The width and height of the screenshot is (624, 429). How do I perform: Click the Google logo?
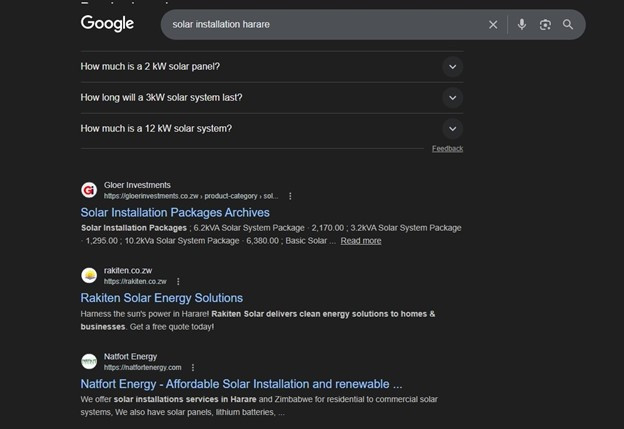click(107, 24)
